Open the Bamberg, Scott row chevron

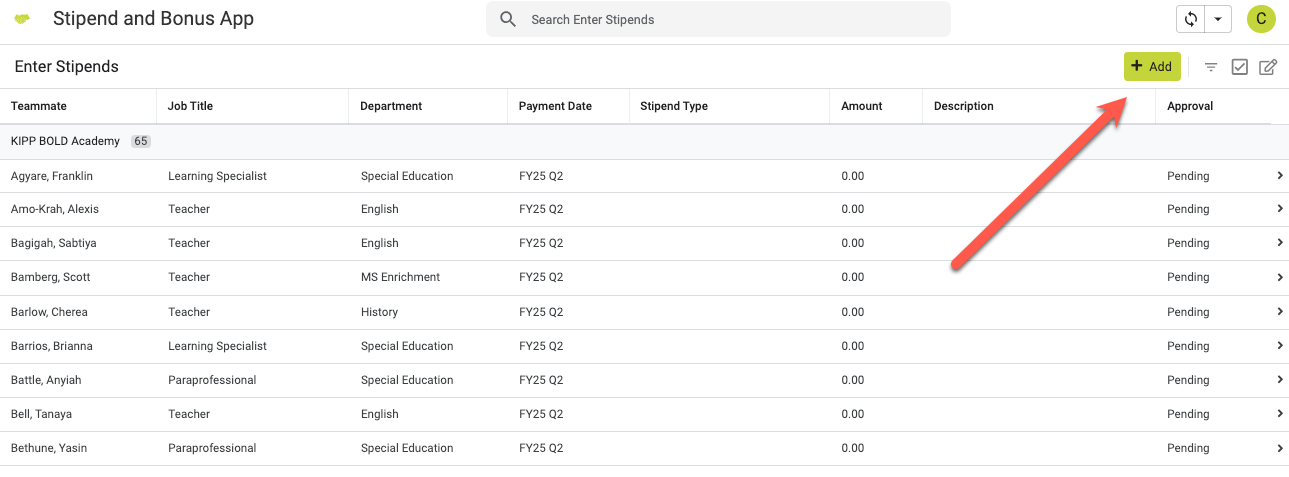click(1279, 277)
